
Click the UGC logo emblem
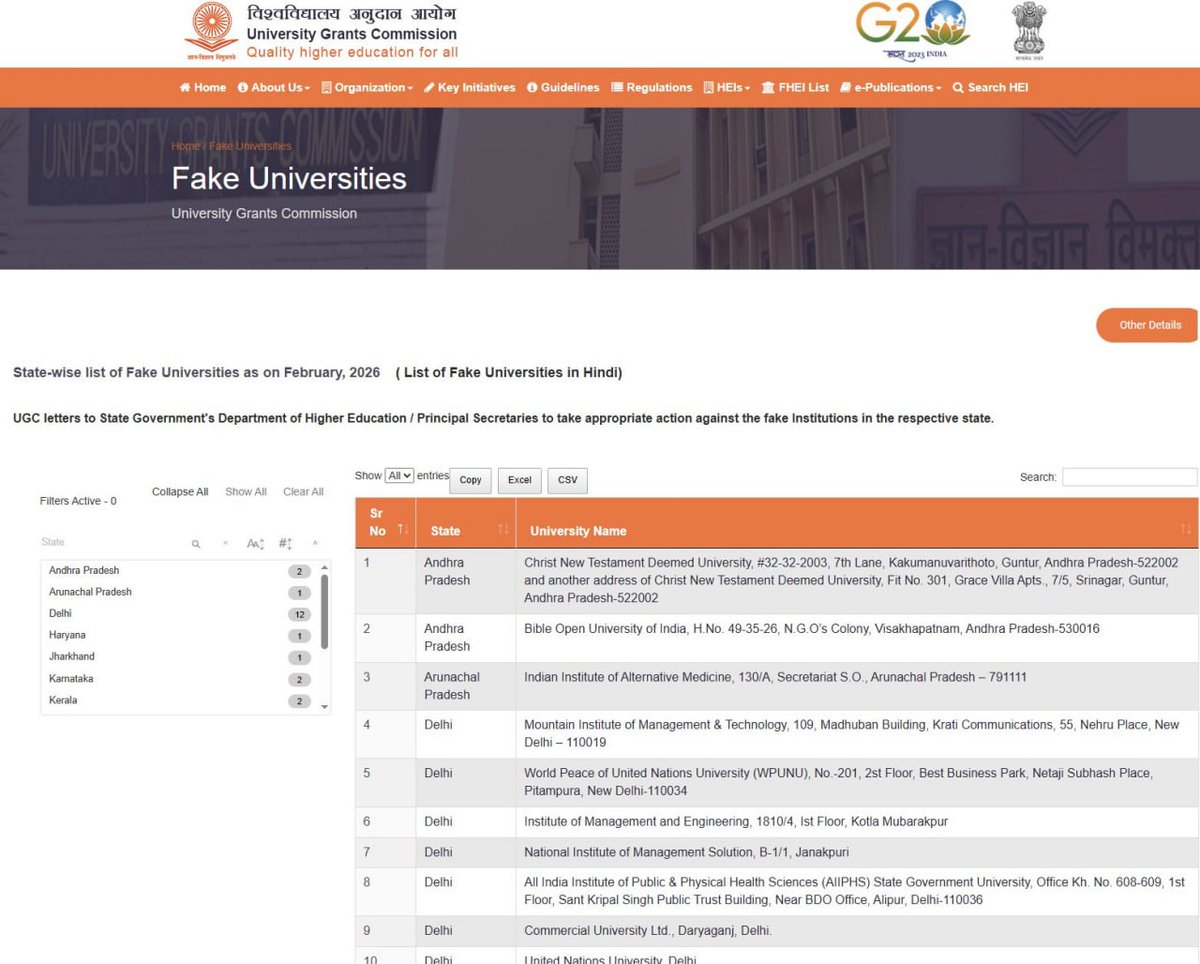[211, 31]
